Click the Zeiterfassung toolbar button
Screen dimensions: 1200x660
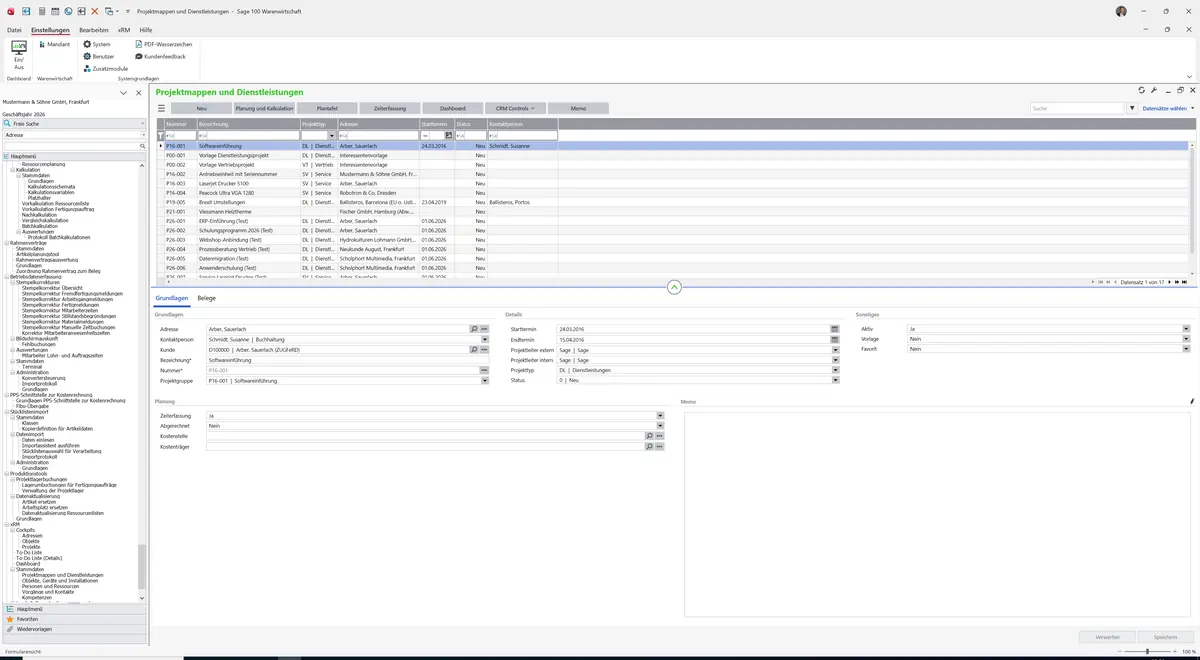(390, 108)
